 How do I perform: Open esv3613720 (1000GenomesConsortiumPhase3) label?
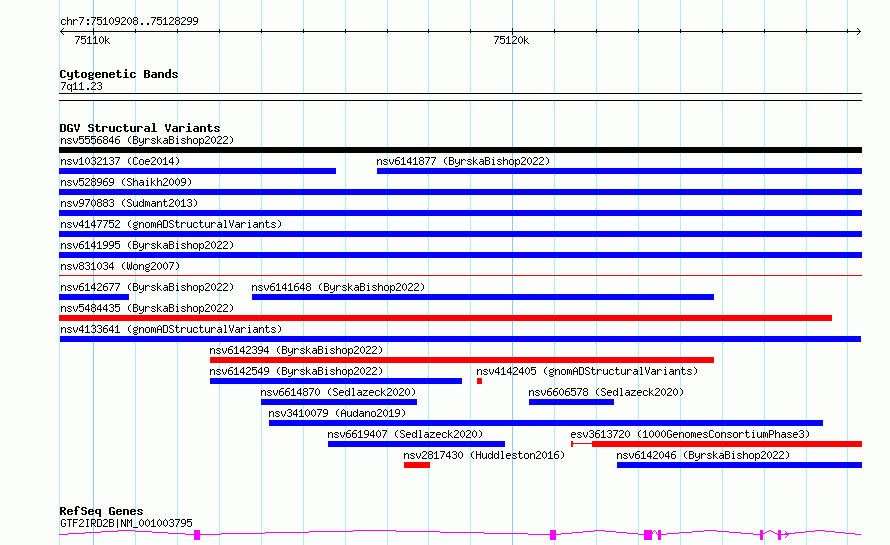pos(690,434)
